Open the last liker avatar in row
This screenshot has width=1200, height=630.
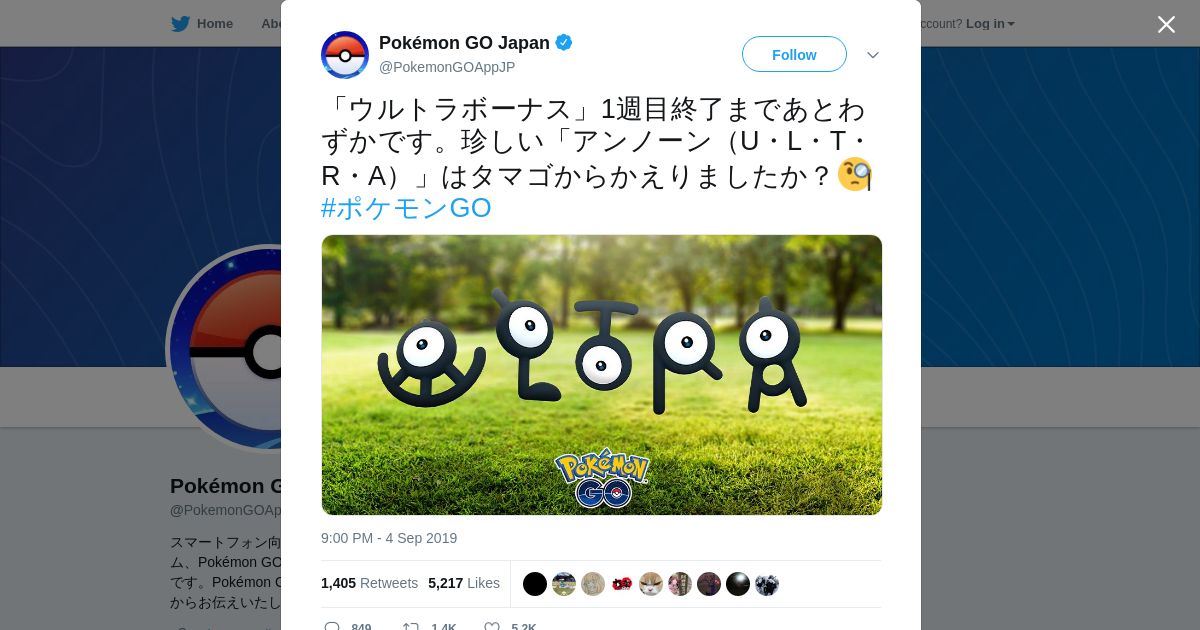767,584
